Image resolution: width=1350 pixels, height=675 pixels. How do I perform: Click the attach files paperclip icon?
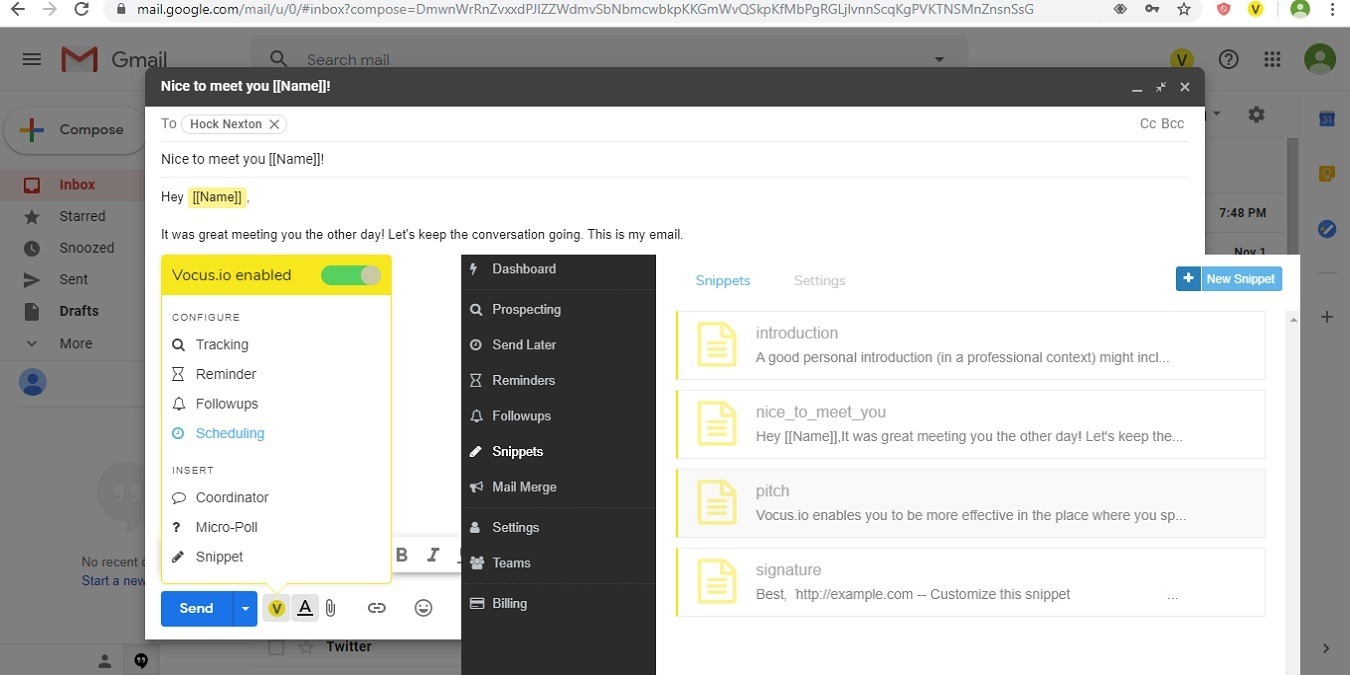(330, 608)
